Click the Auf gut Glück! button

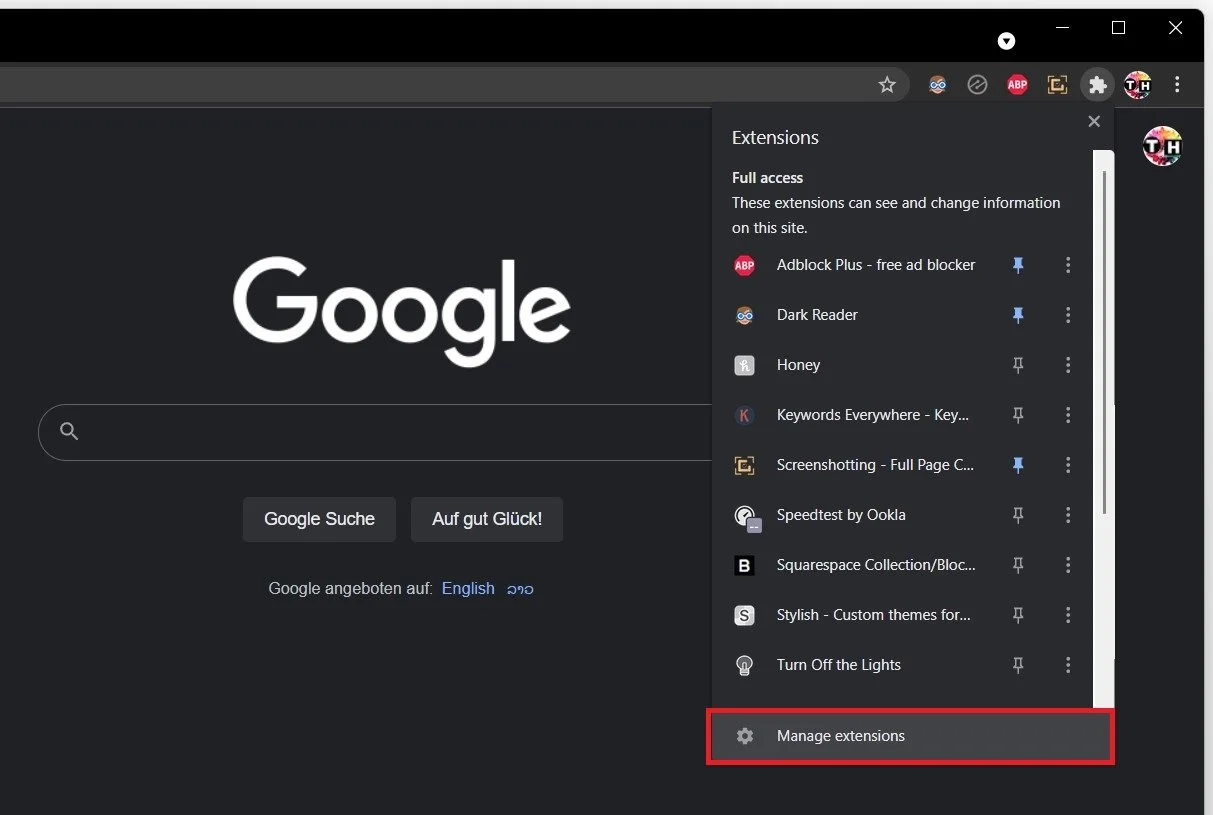coord(487,519)
